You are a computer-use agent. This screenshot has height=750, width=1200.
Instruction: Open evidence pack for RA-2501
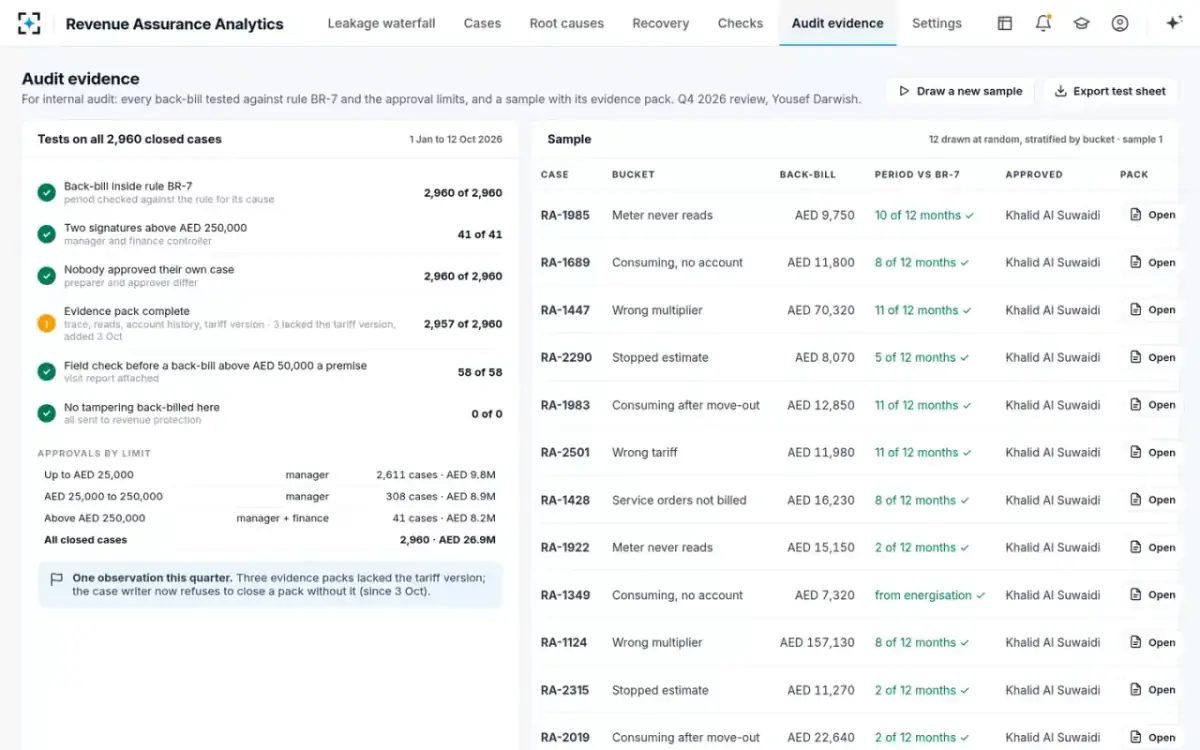point(1152,452)
